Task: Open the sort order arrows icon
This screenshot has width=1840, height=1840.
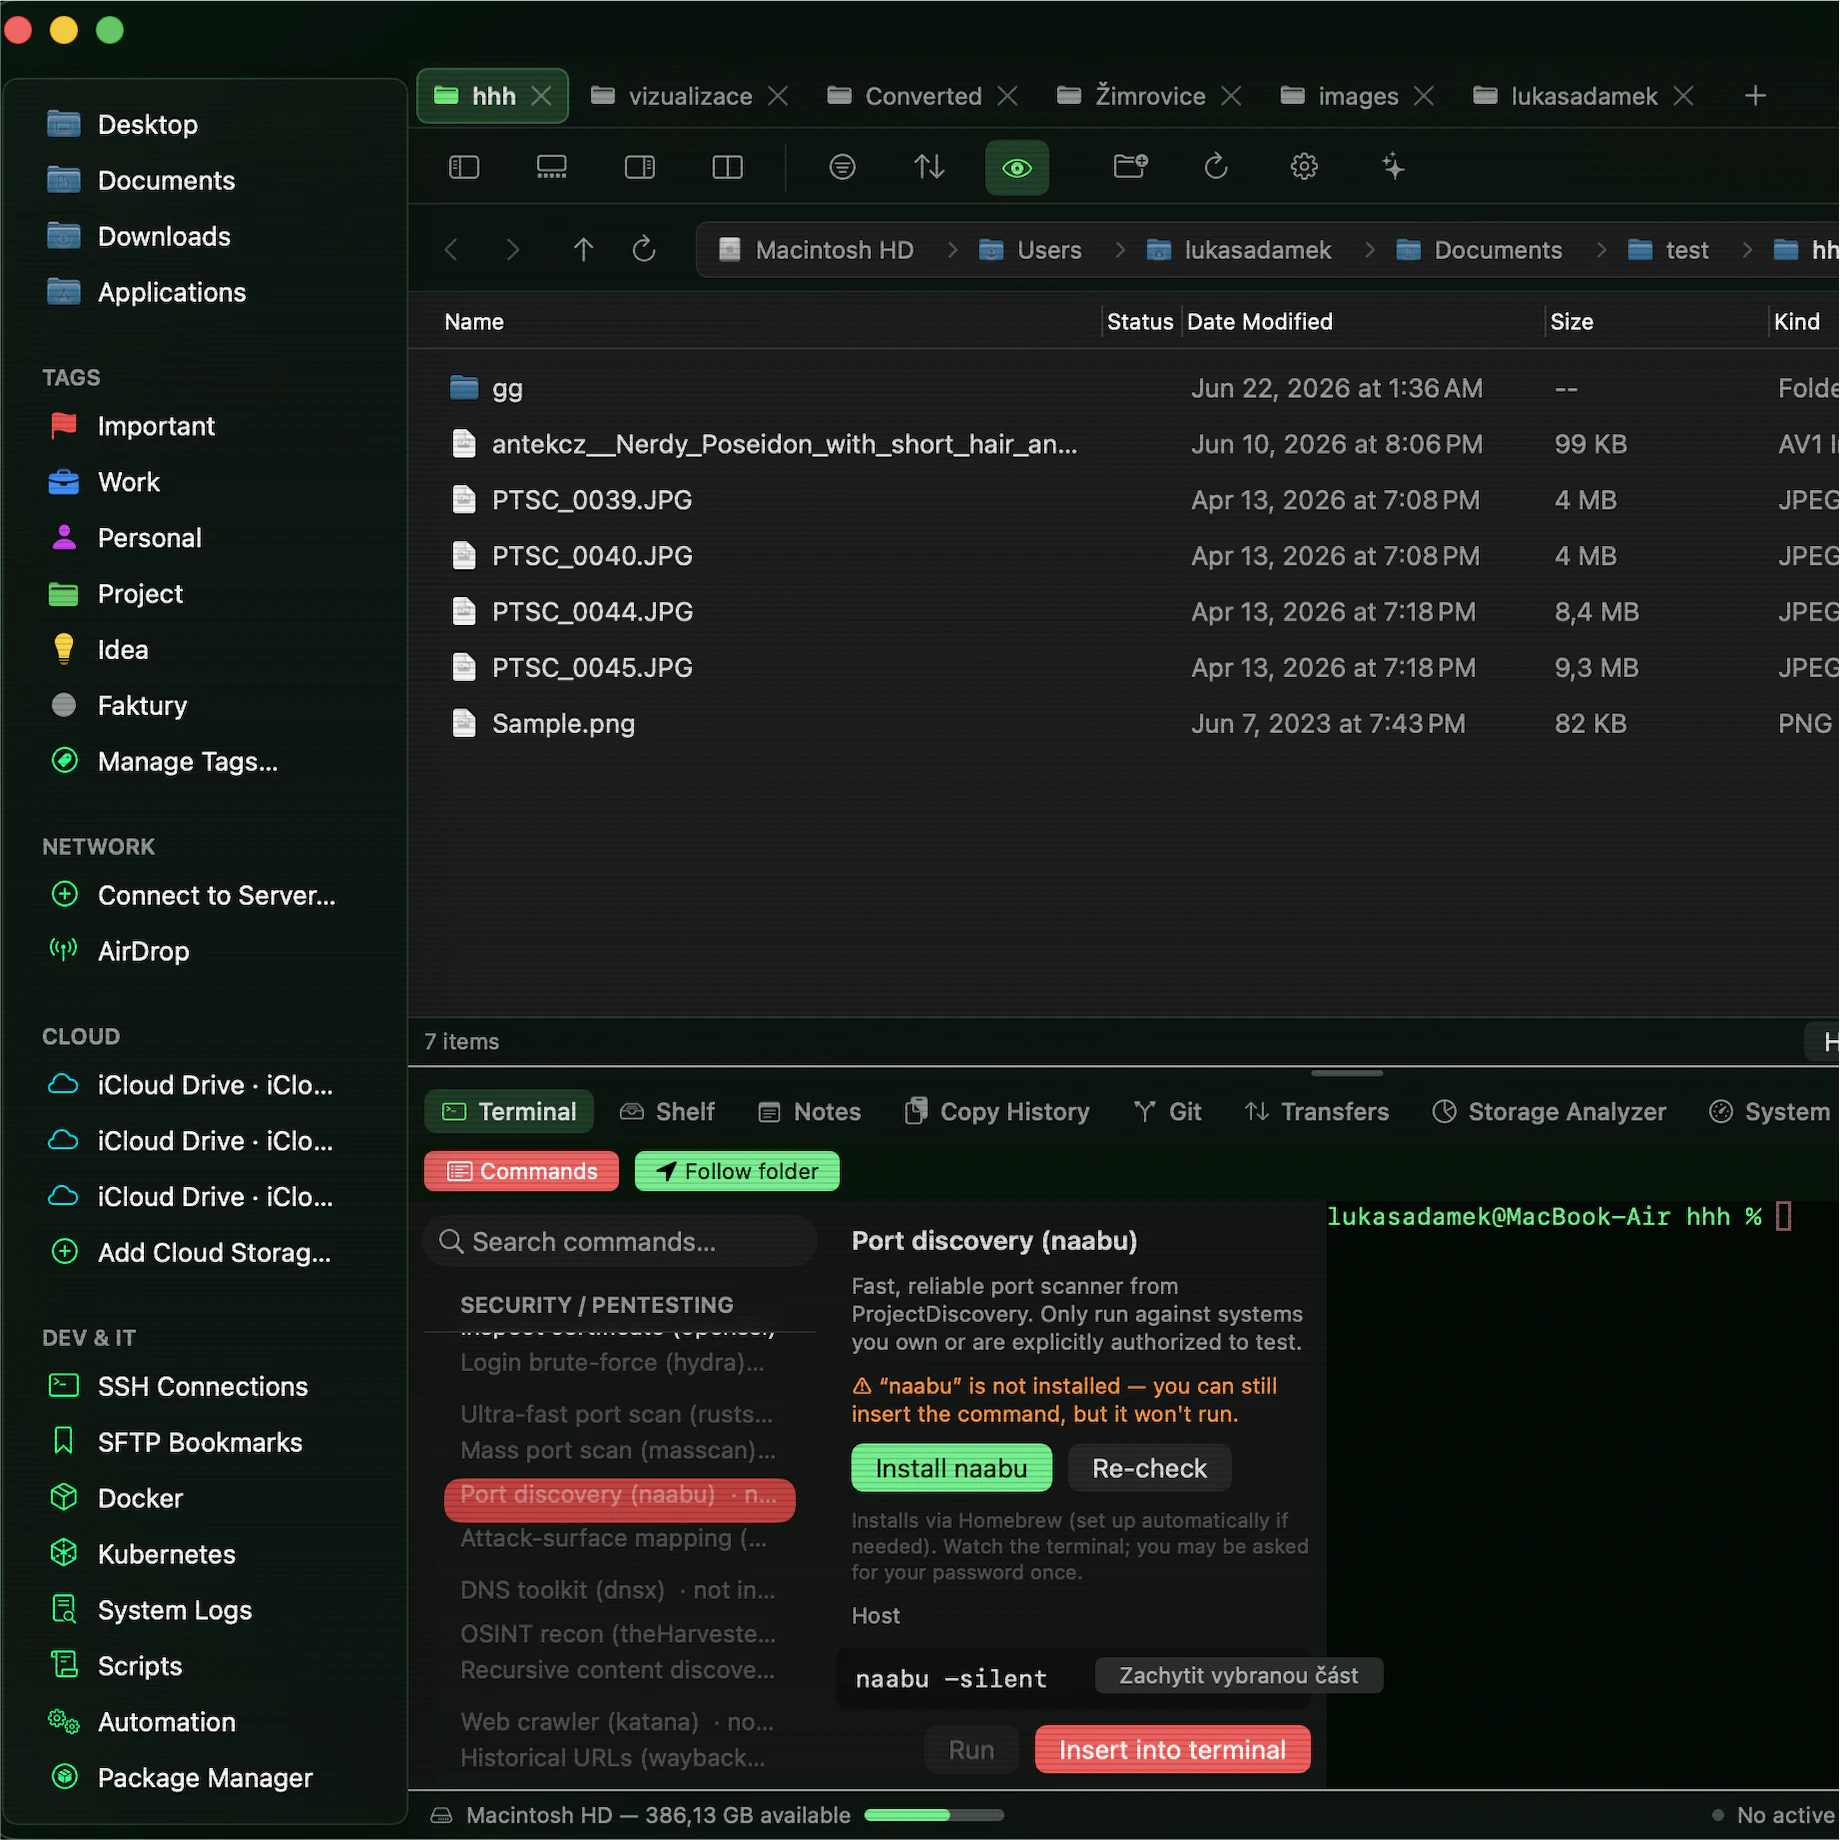Action: [929, 167]
